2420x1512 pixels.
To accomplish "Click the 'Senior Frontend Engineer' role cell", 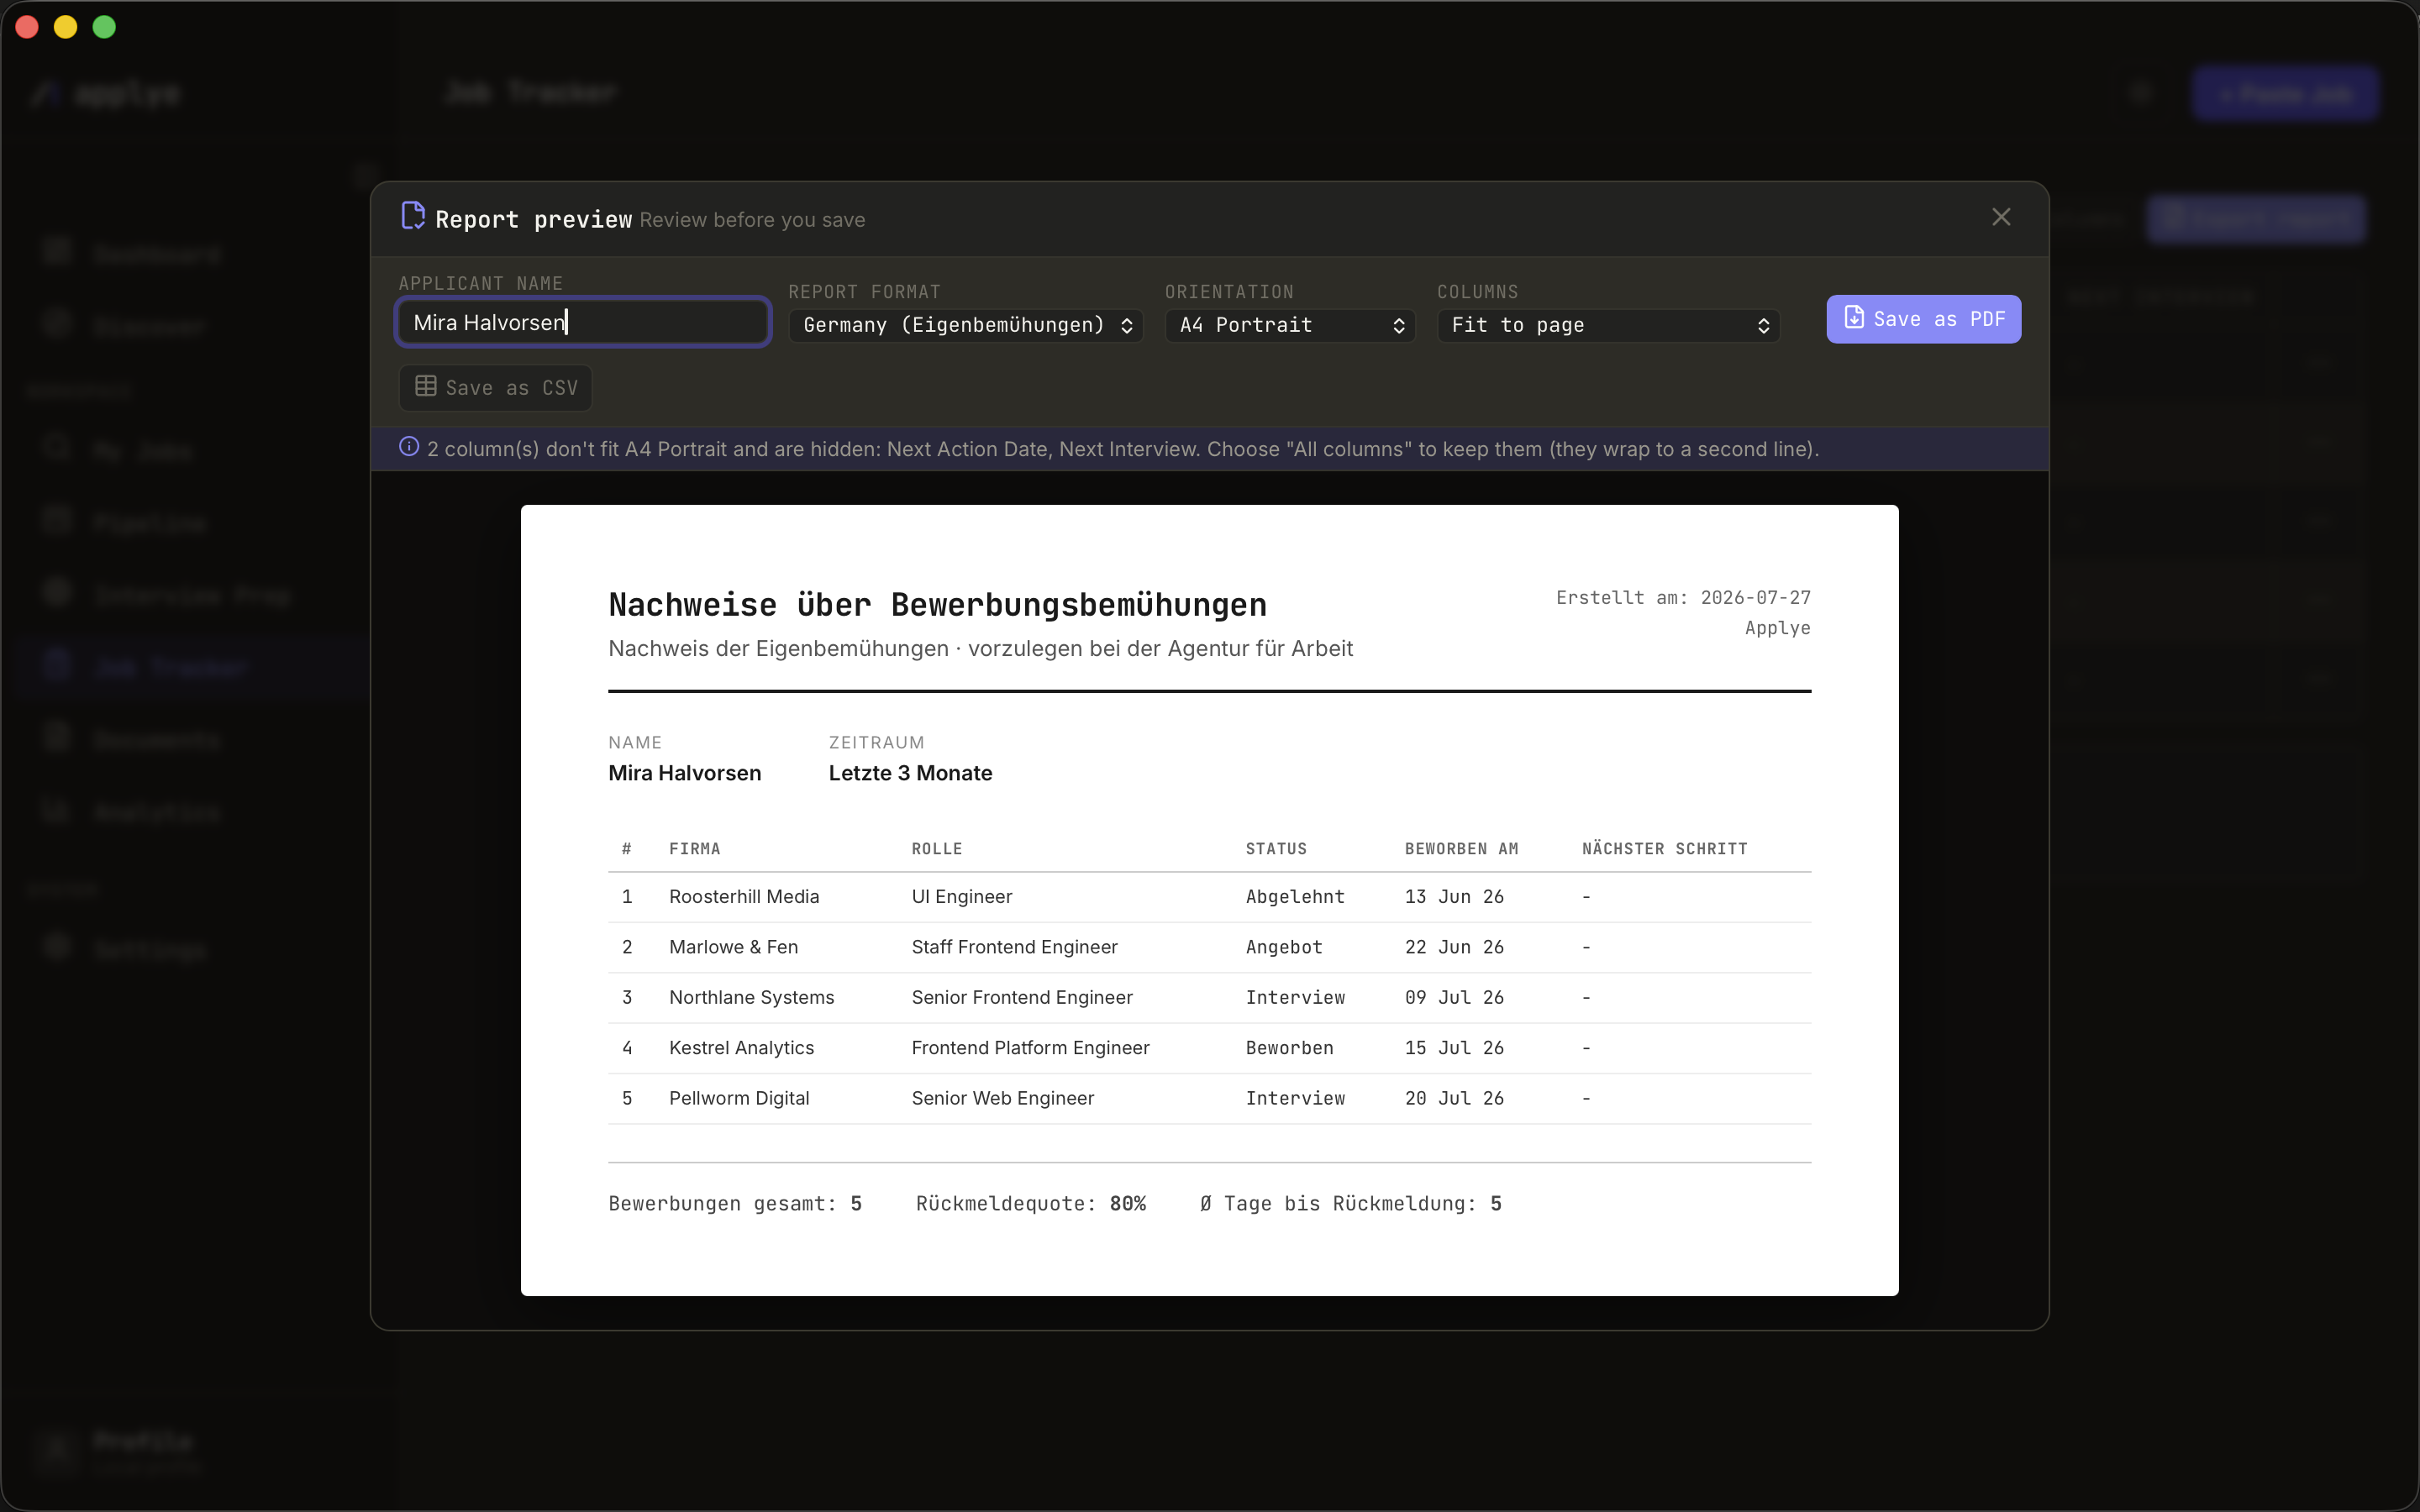I will click(x=1022, y=998).
